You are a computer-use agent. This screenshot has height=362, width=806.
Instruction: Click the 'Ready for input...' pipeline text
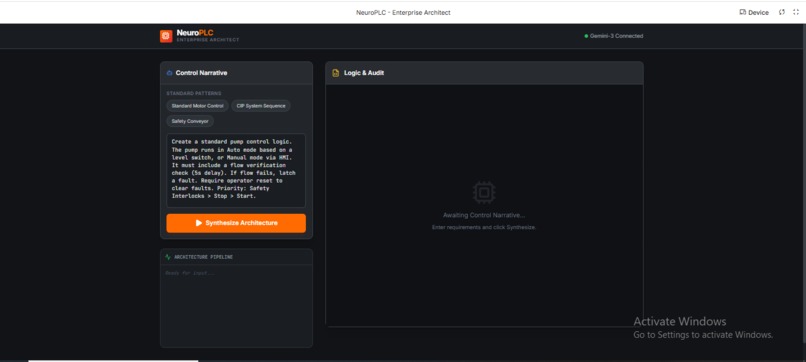coord(190,273)
